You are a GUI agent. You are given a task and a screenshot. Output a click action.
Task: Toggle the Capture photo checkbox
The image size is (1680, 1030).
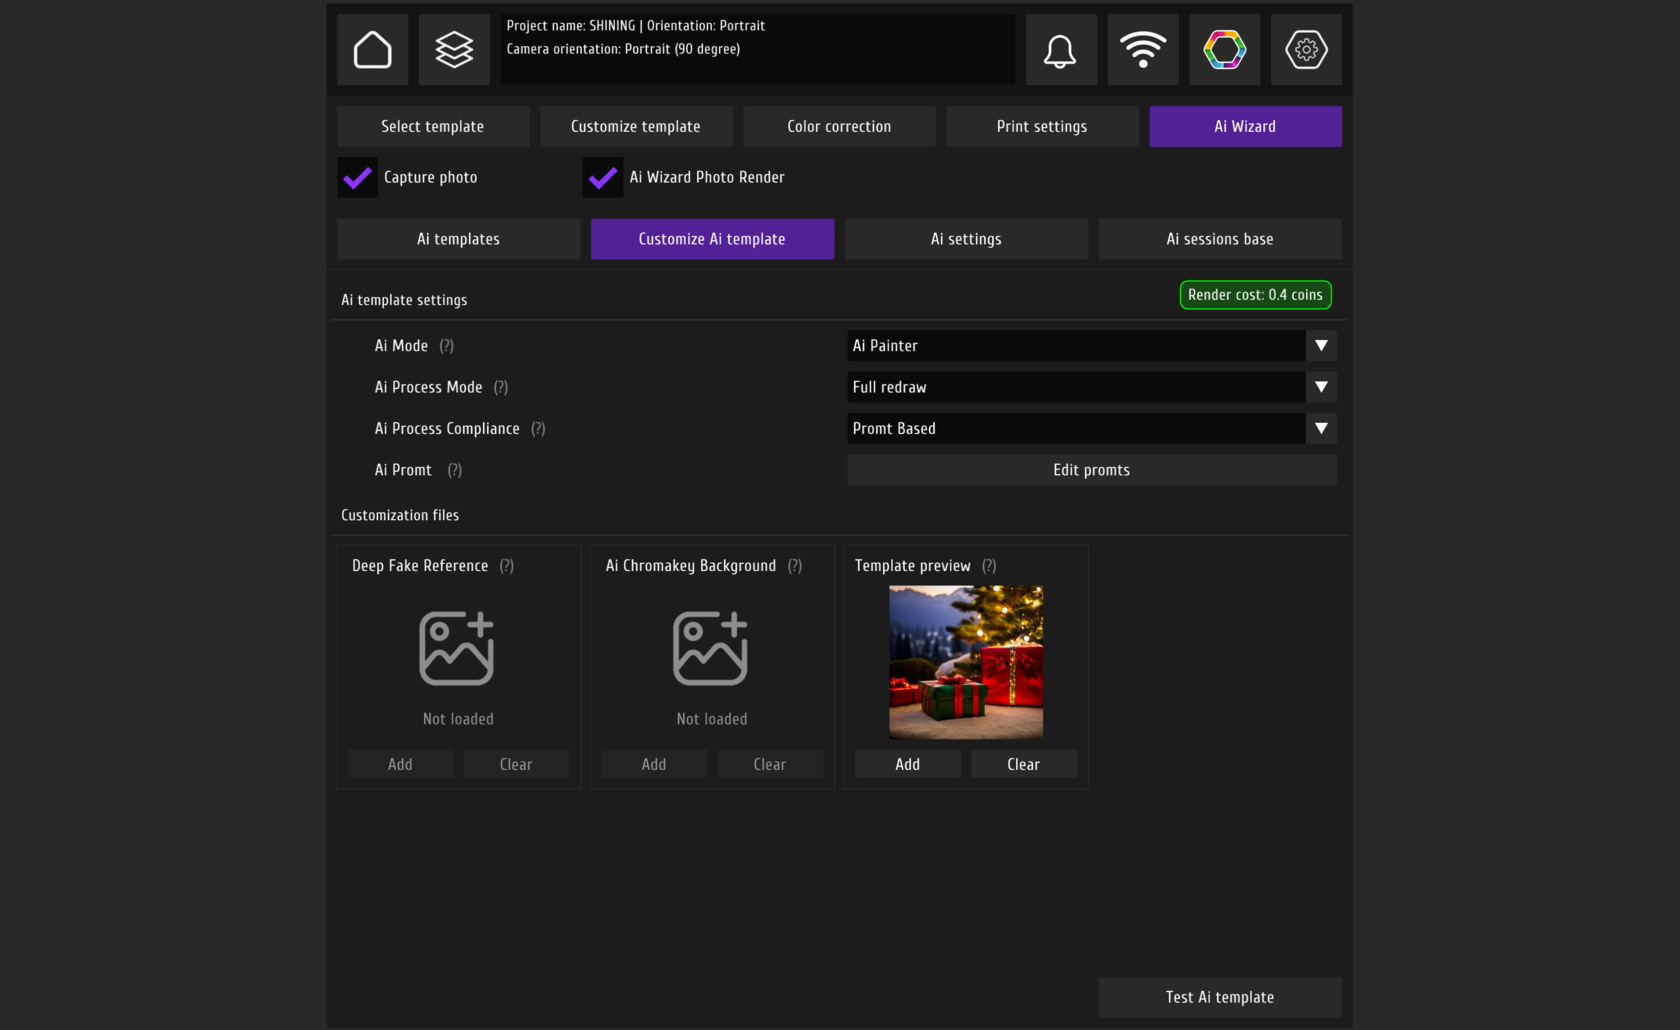(357, 178)
